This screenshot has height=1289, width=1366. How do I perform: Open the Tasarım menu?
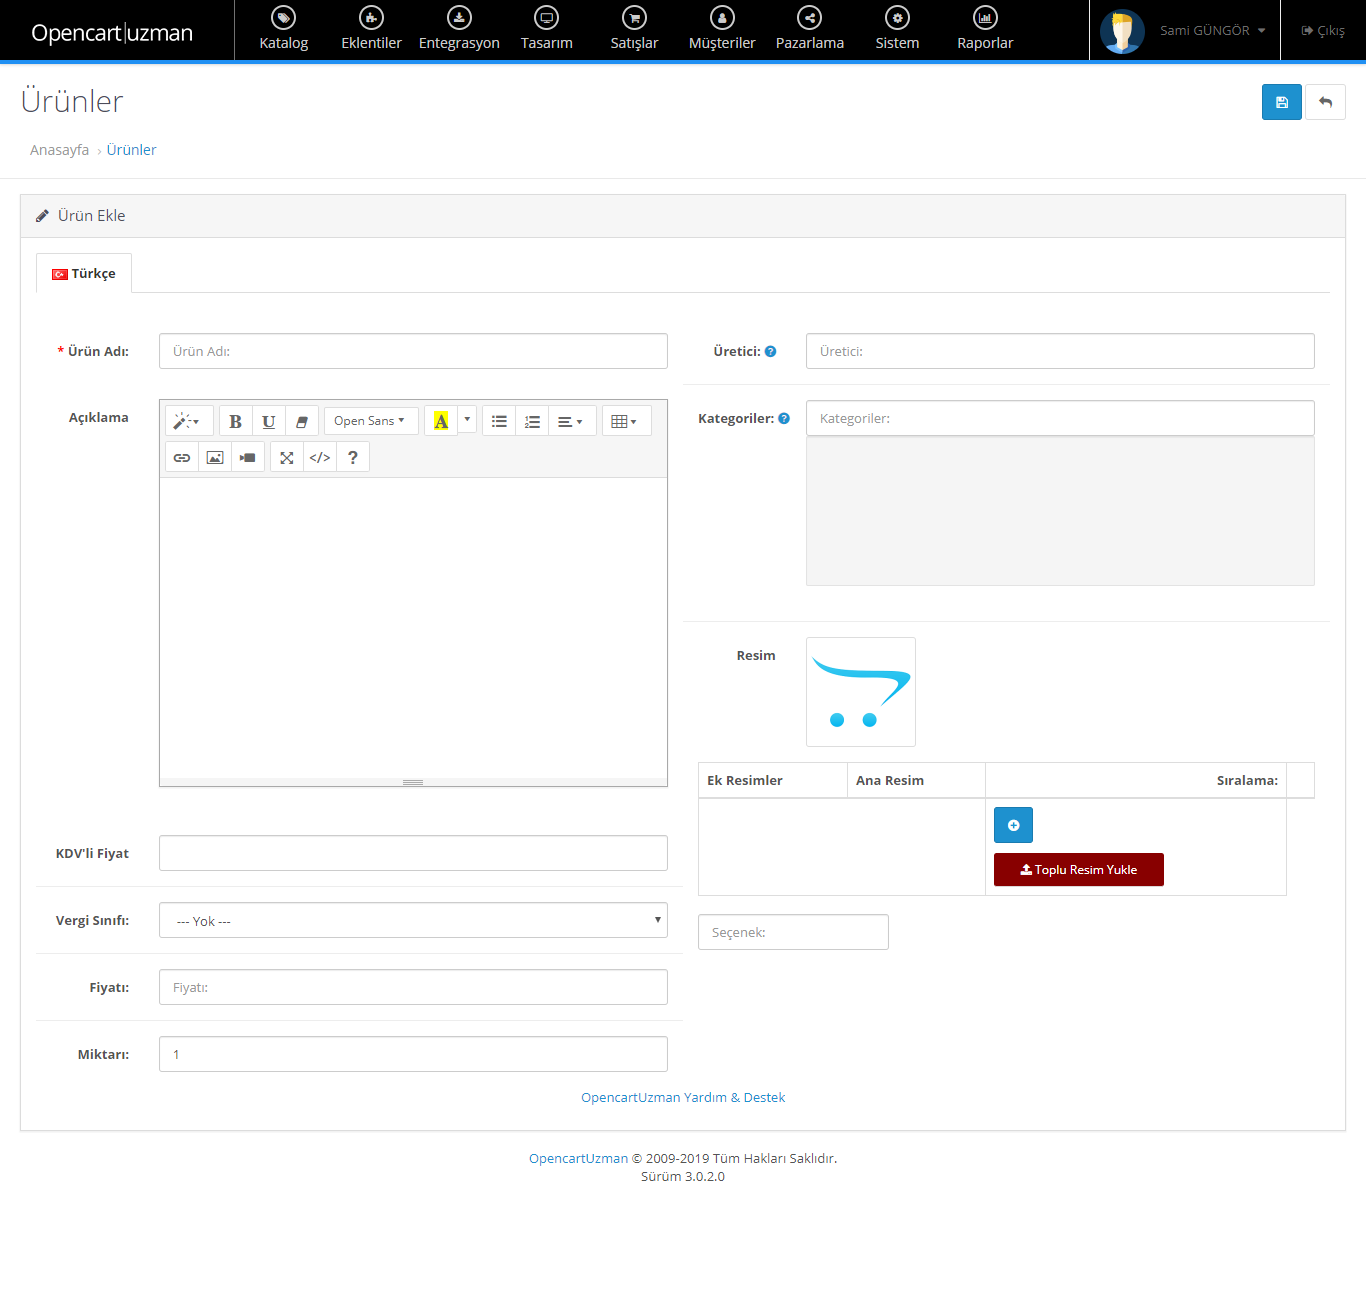pos(547,30)
